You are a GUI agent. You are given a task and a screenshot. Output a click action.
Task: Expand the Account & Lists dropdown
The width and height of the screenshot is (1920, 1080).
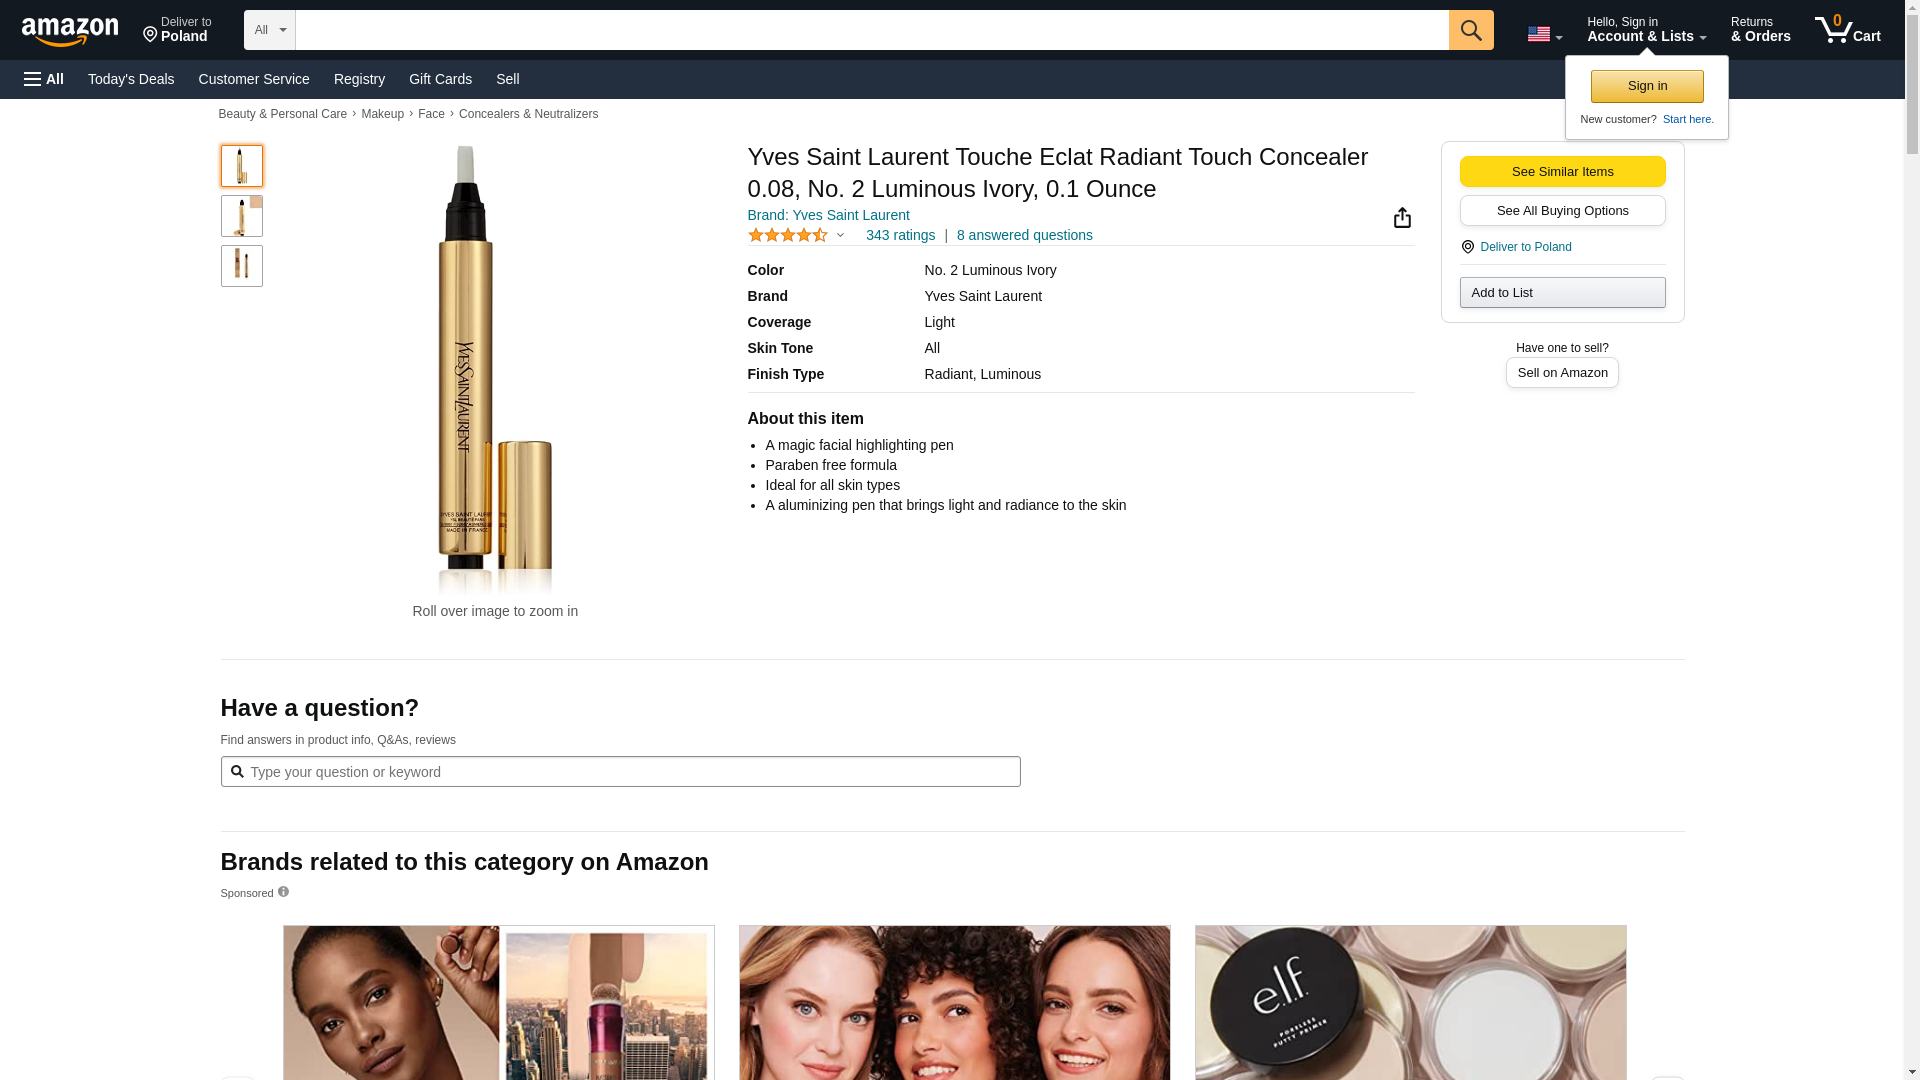1646,30
